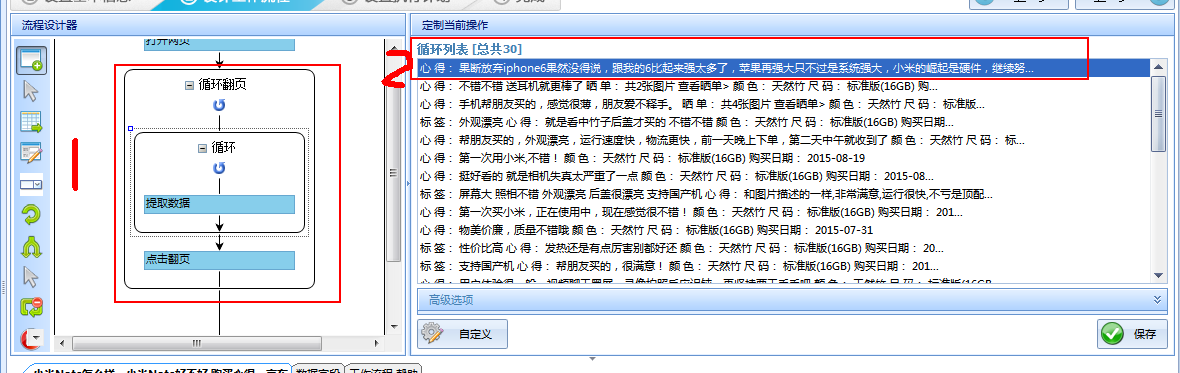Click the 循环列表 [总共30] heading

[470, 50]
